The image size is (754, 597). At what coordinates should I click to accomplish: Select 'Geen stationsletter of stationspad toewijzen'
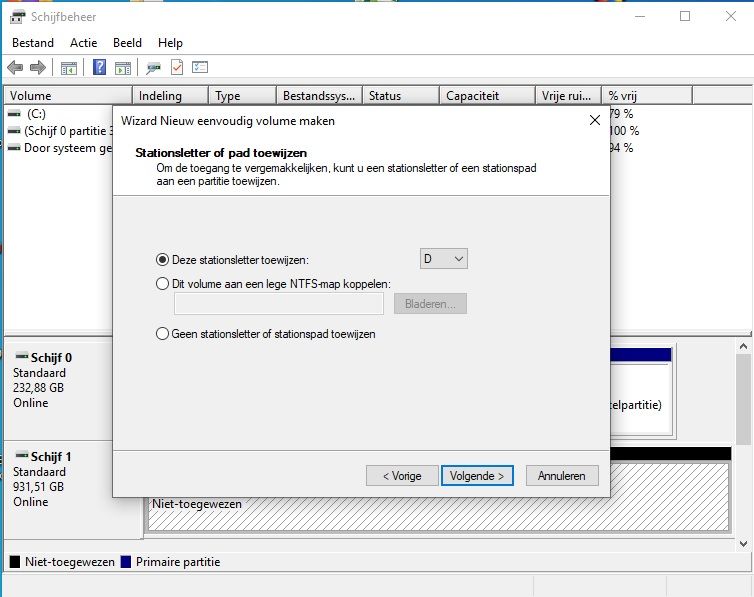[x=163, y=334]
